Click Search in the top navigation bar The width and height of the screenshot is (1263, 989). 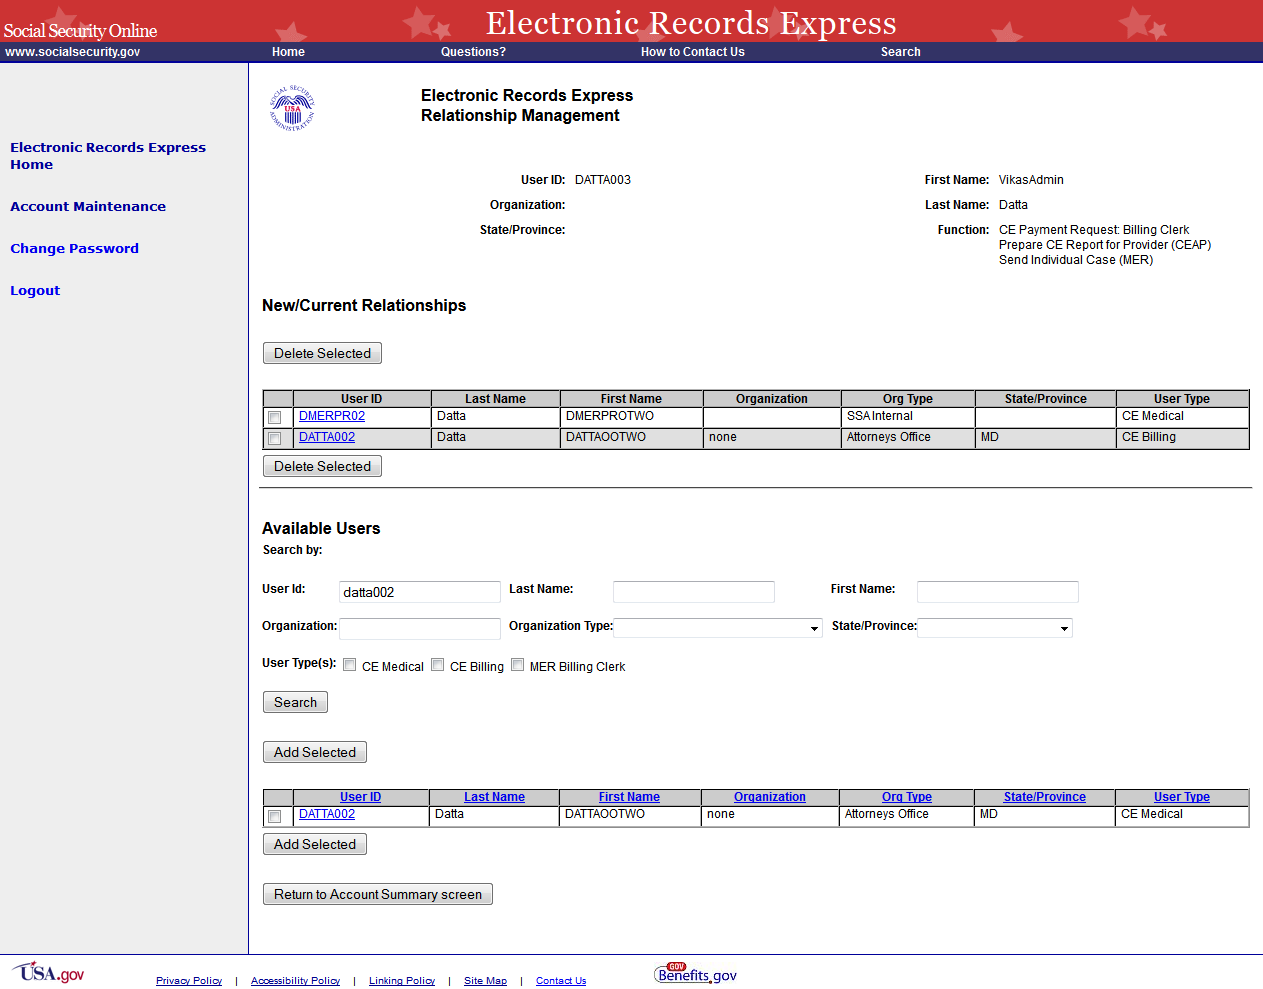(x=900, y=52)
